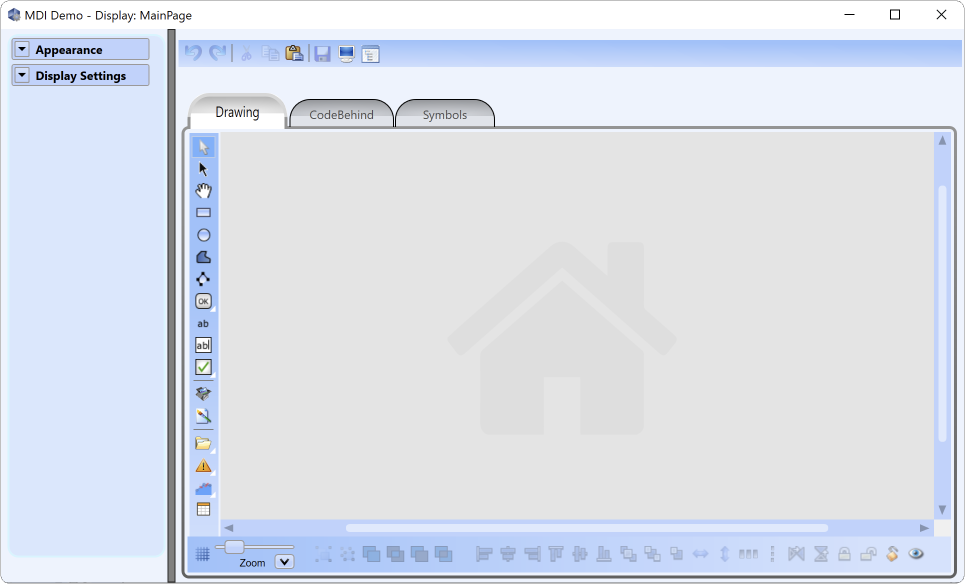Screen dimensions: 965x584
Task: Align selected objects to left edges
Action: point(484,554)
